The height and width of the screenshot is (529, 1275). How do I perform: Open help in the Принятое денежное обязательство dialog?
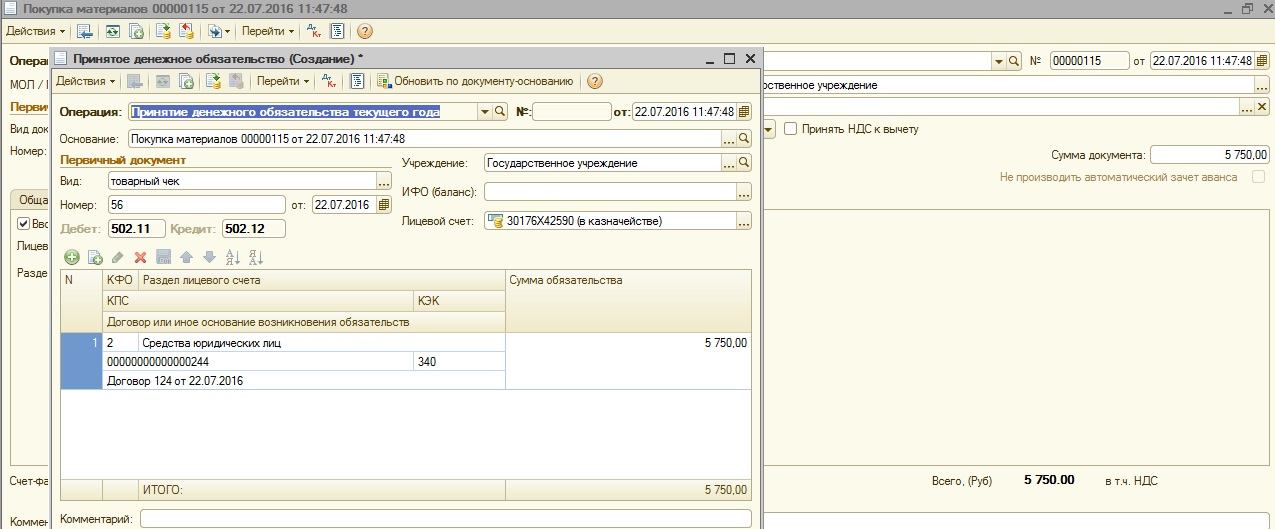(595, 81)
